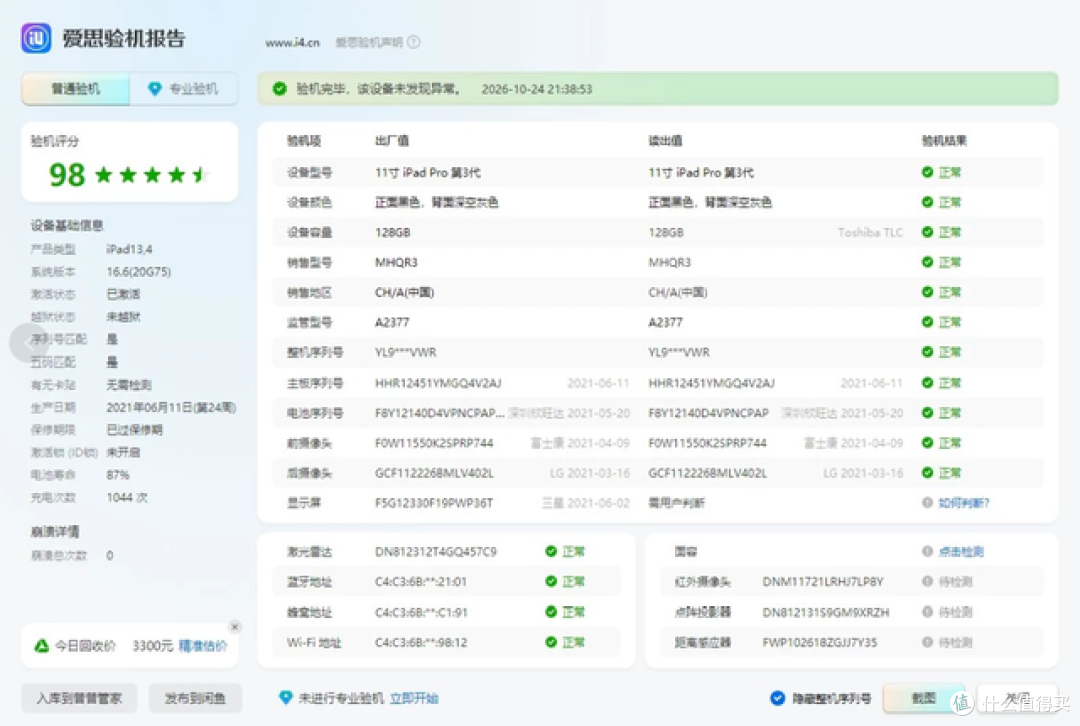Click gray pending icon in 红外摄像头 row

click(x=927, y=581)
